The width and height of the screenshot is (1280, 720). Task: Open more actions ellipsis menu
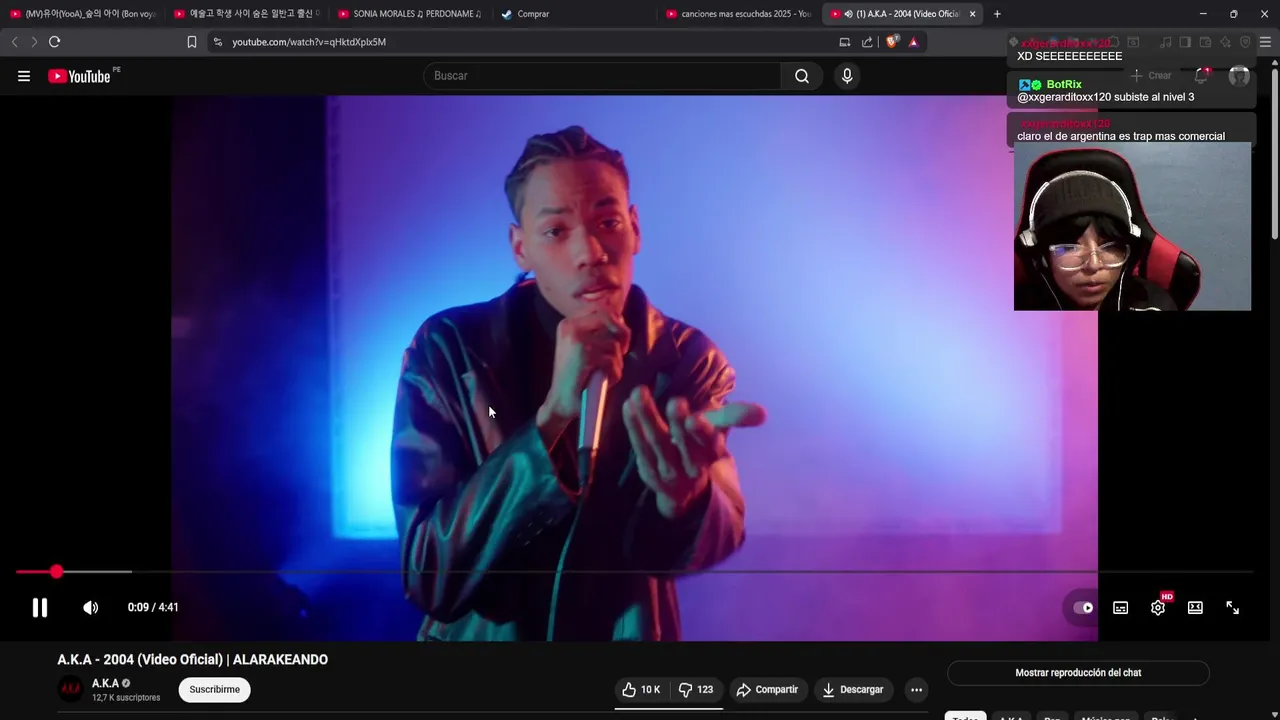pos(916,690)
